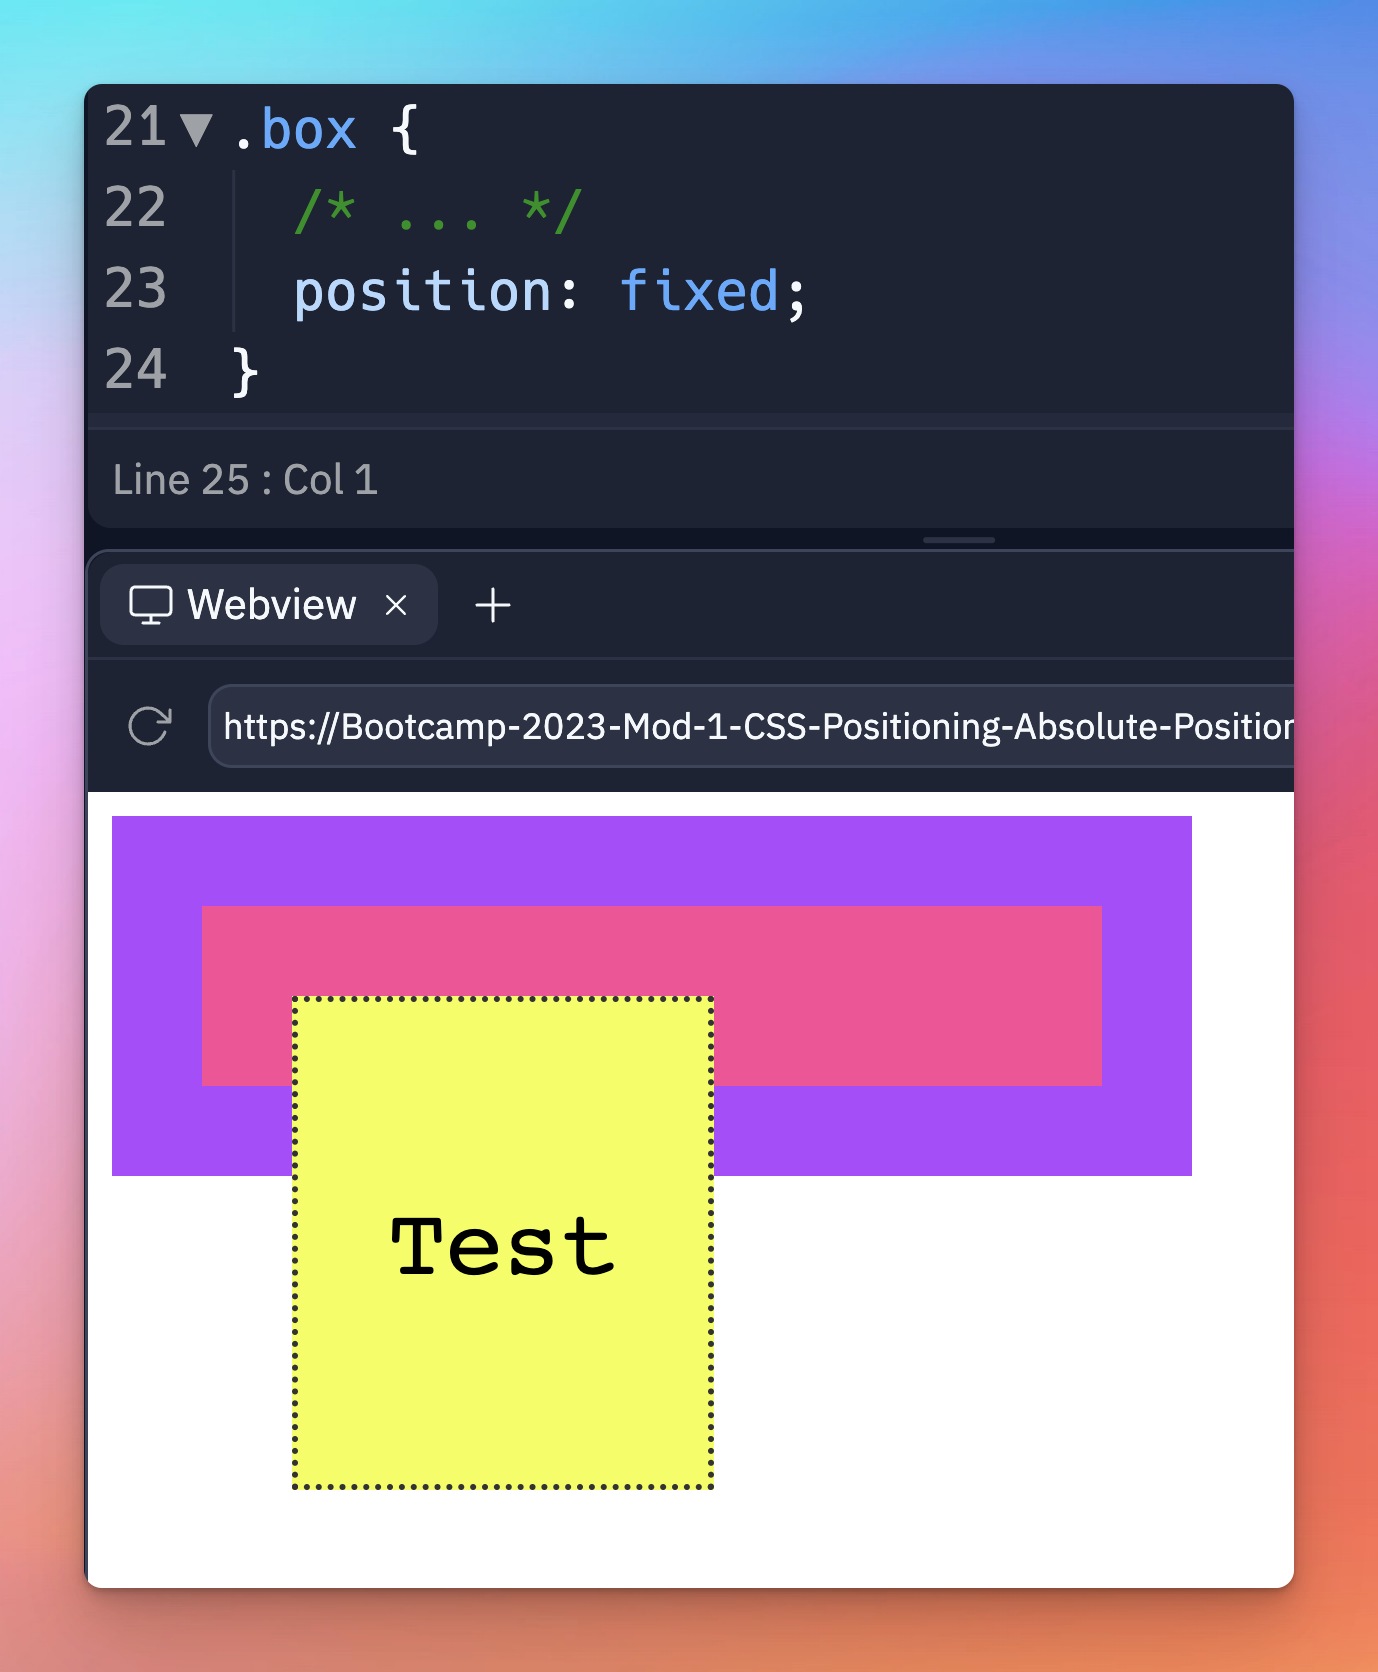Select line number 23 in the gutter

135,290
